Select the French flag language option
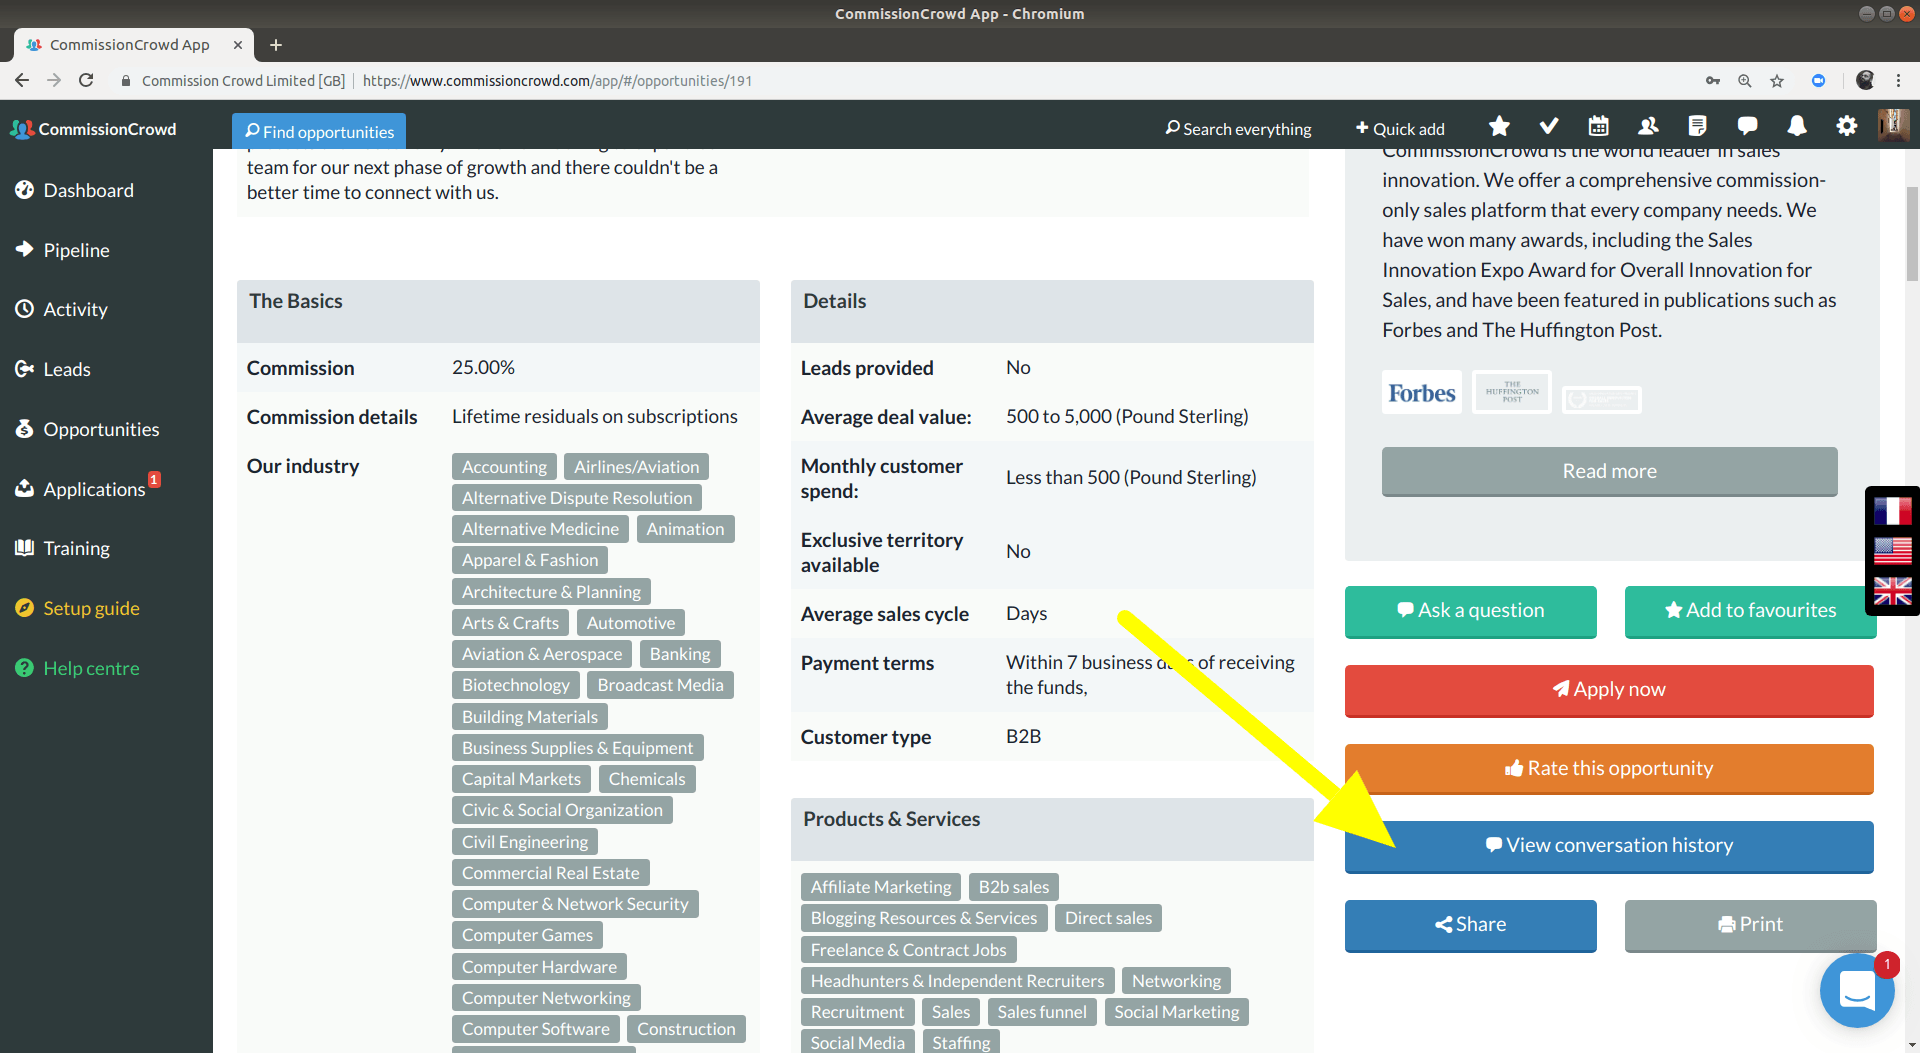The width and height of the screenshot is (1920, 1053). 1892,512
